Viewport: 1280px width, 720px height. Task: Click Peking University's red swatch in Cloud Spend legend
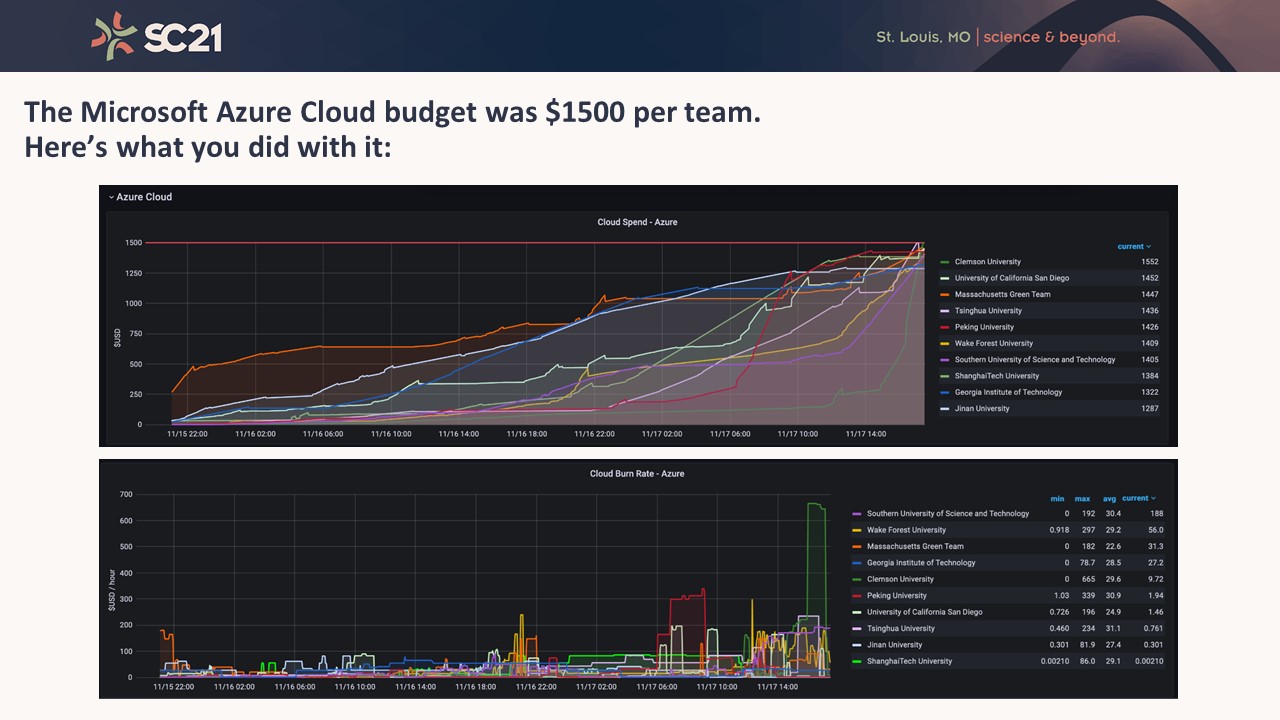click(945, 327)
